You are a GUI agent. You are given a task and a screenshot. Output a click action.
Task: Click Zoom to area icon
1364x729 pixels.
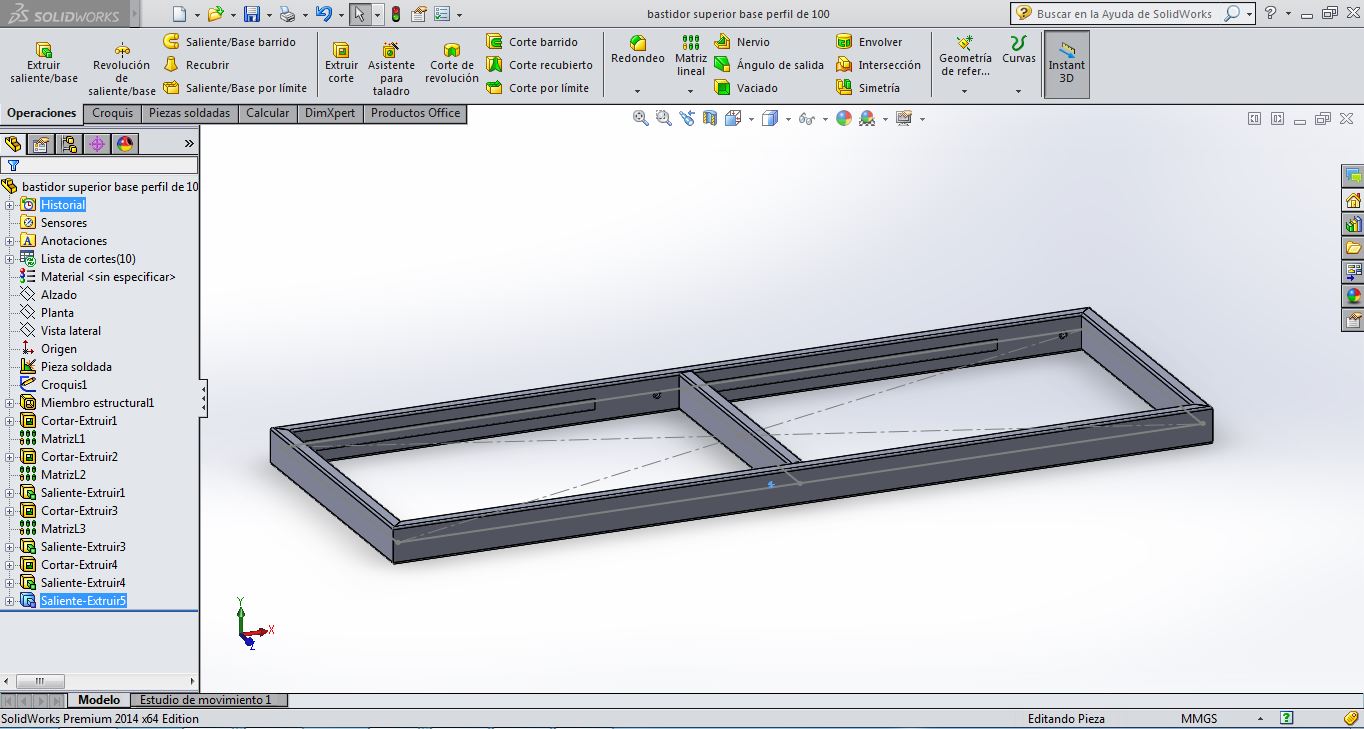click(664, 118)
